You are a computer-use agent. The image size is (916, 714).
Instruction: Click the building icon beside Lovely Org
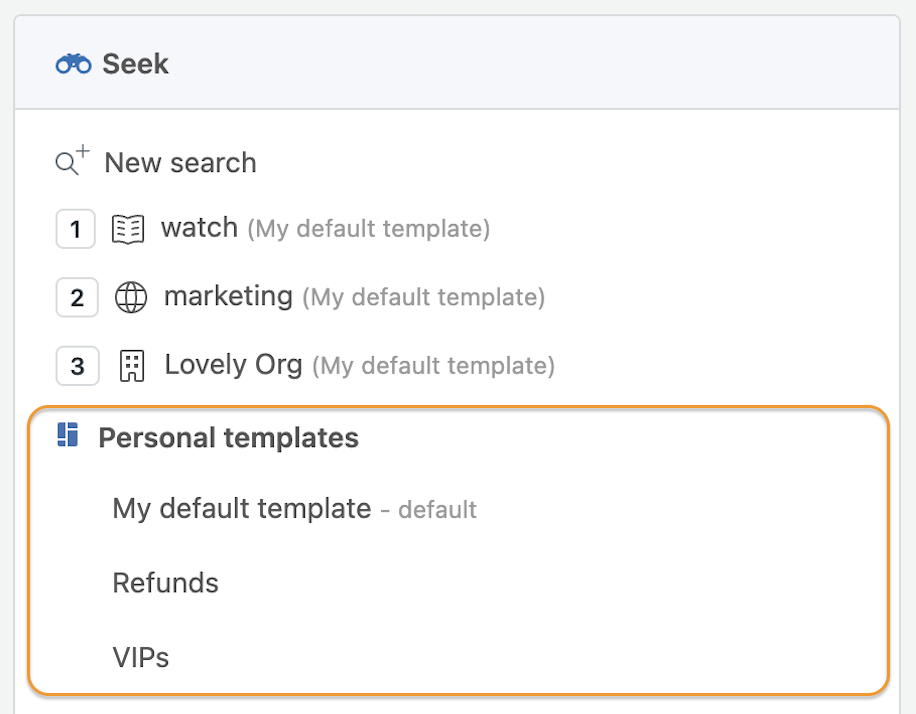tap(132, 366)
